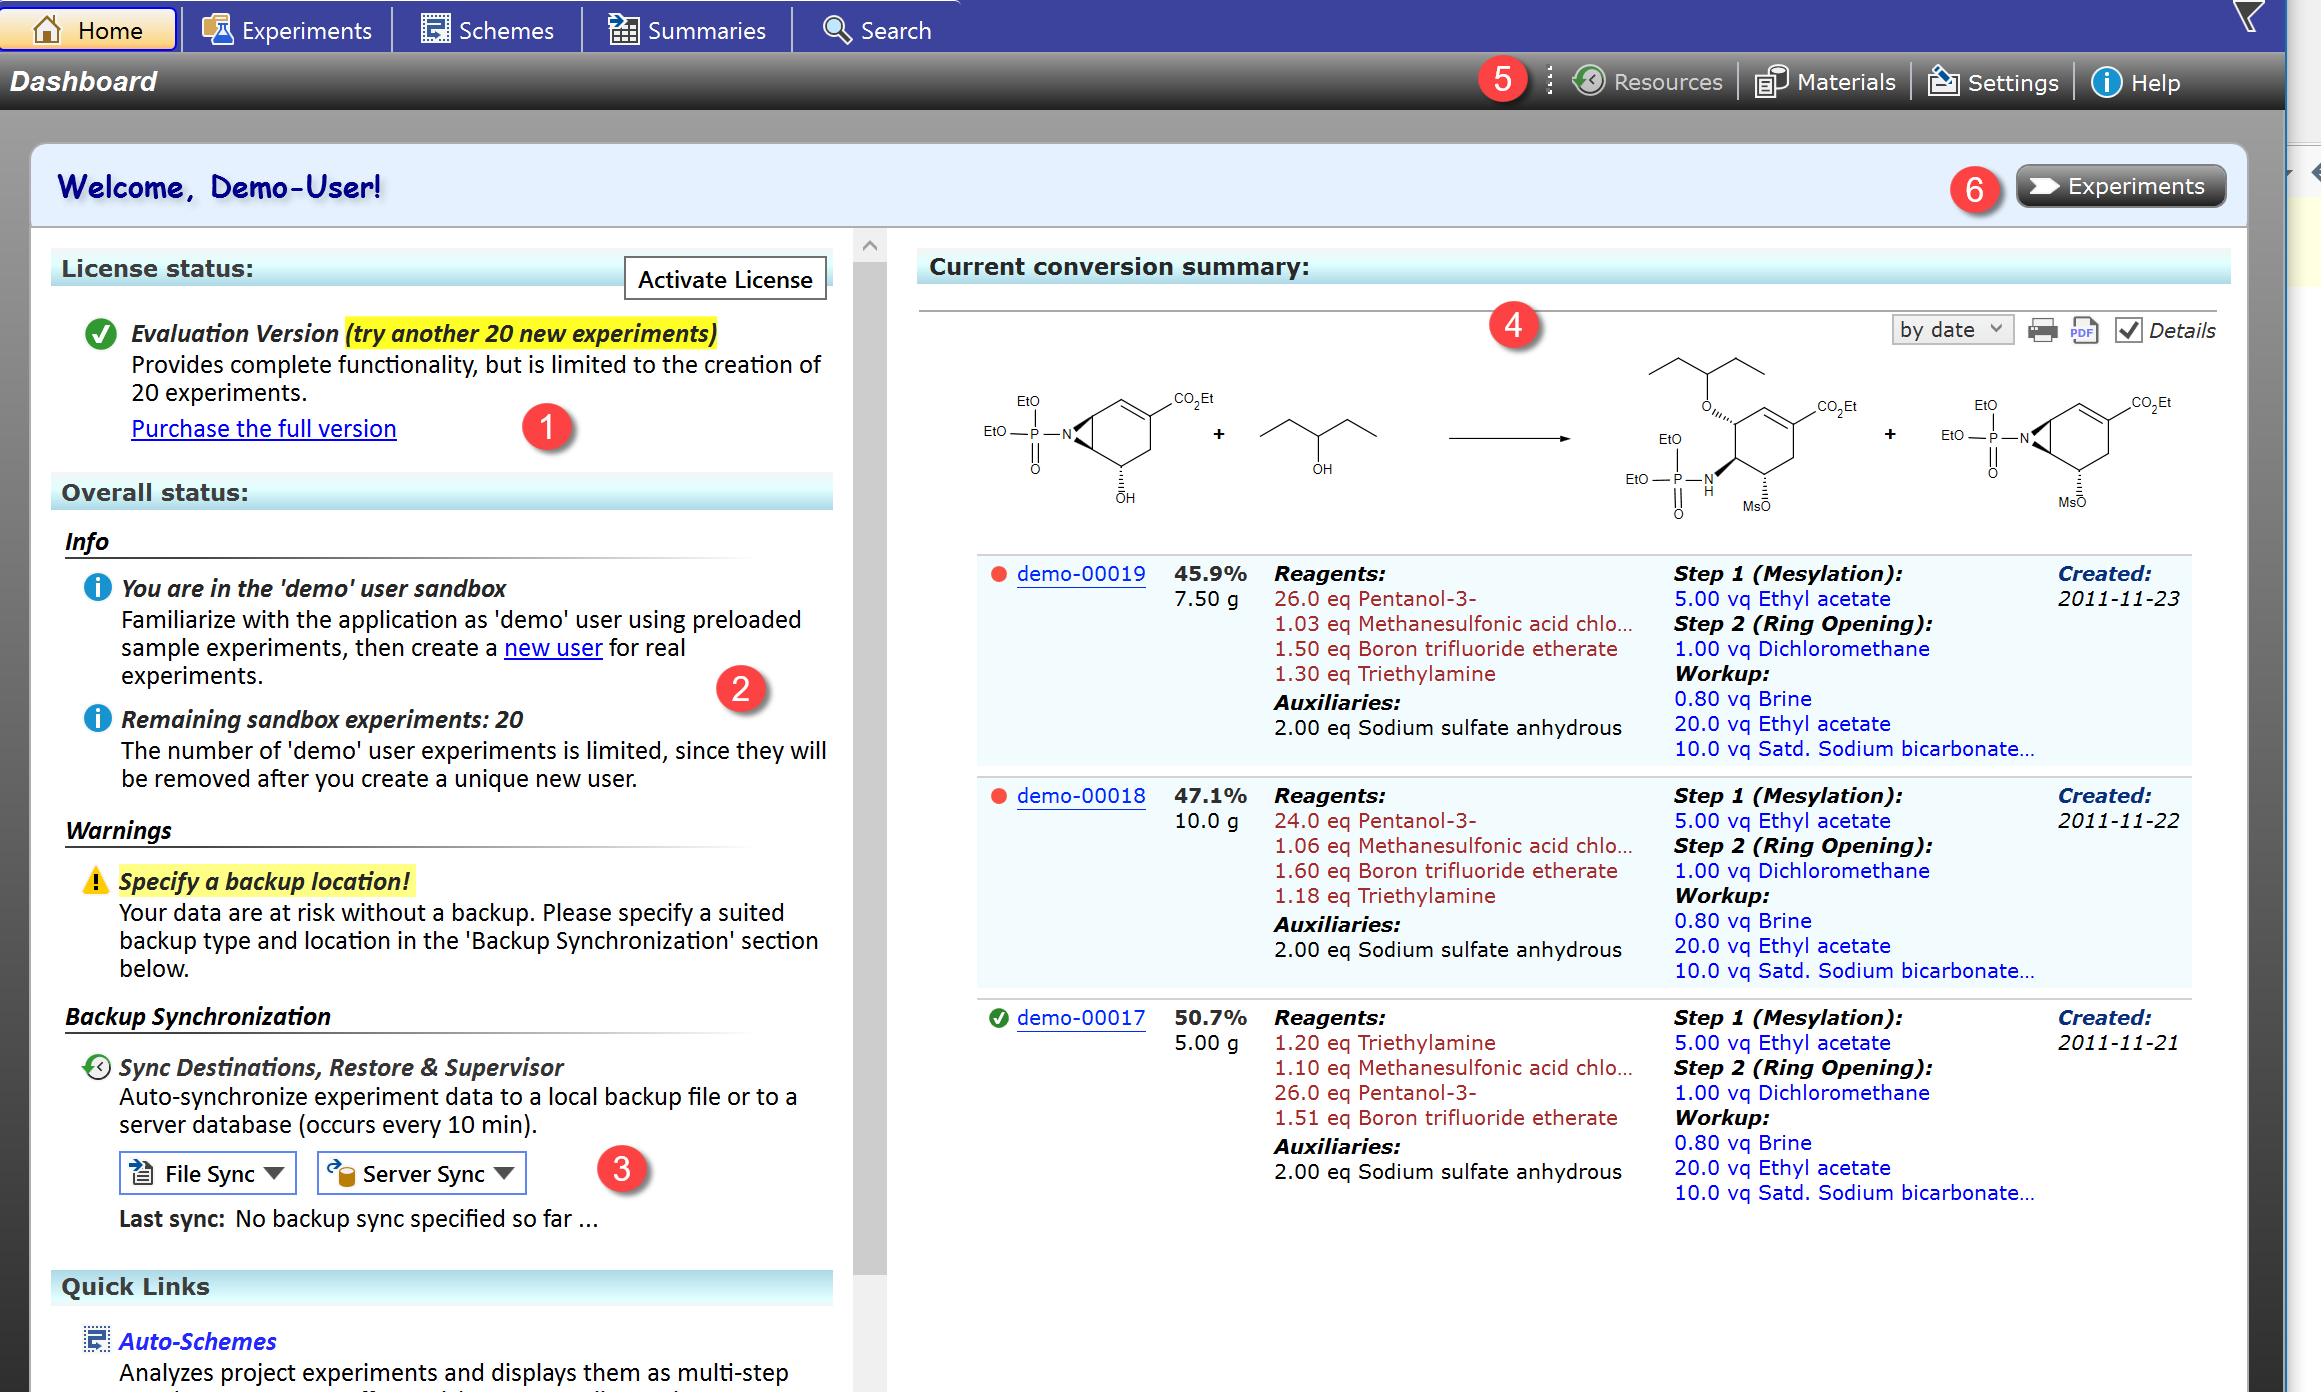Open the File Sync dropdown
The image size is (2321, 1392).
(x=208, y=1173)
